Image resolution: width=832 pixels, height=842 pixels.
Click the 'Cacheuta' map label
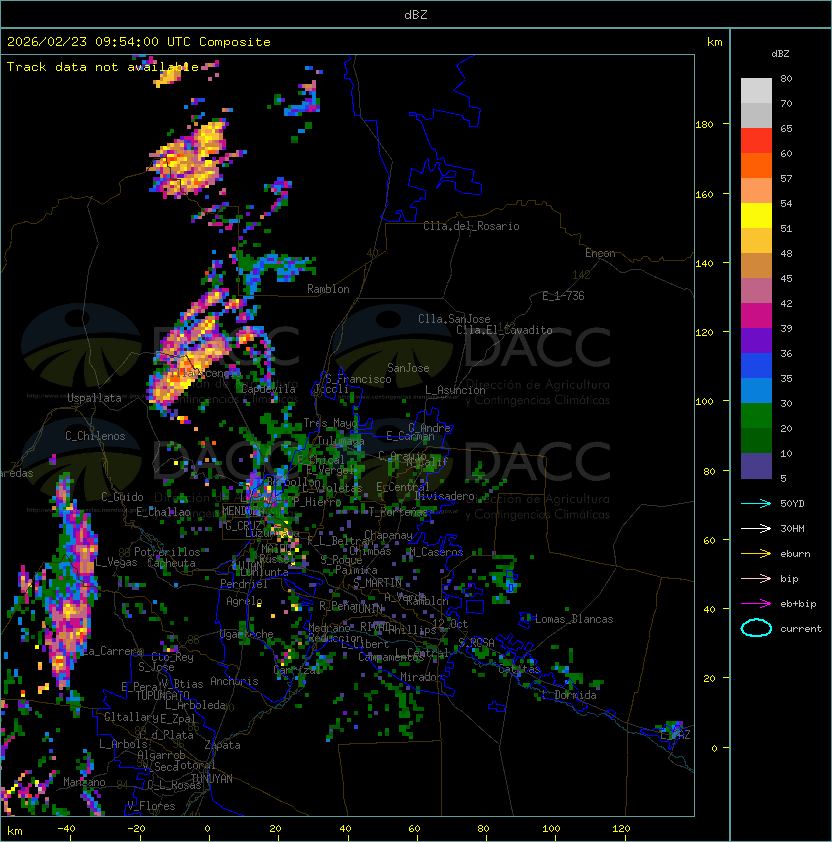[x=171, y=563]
